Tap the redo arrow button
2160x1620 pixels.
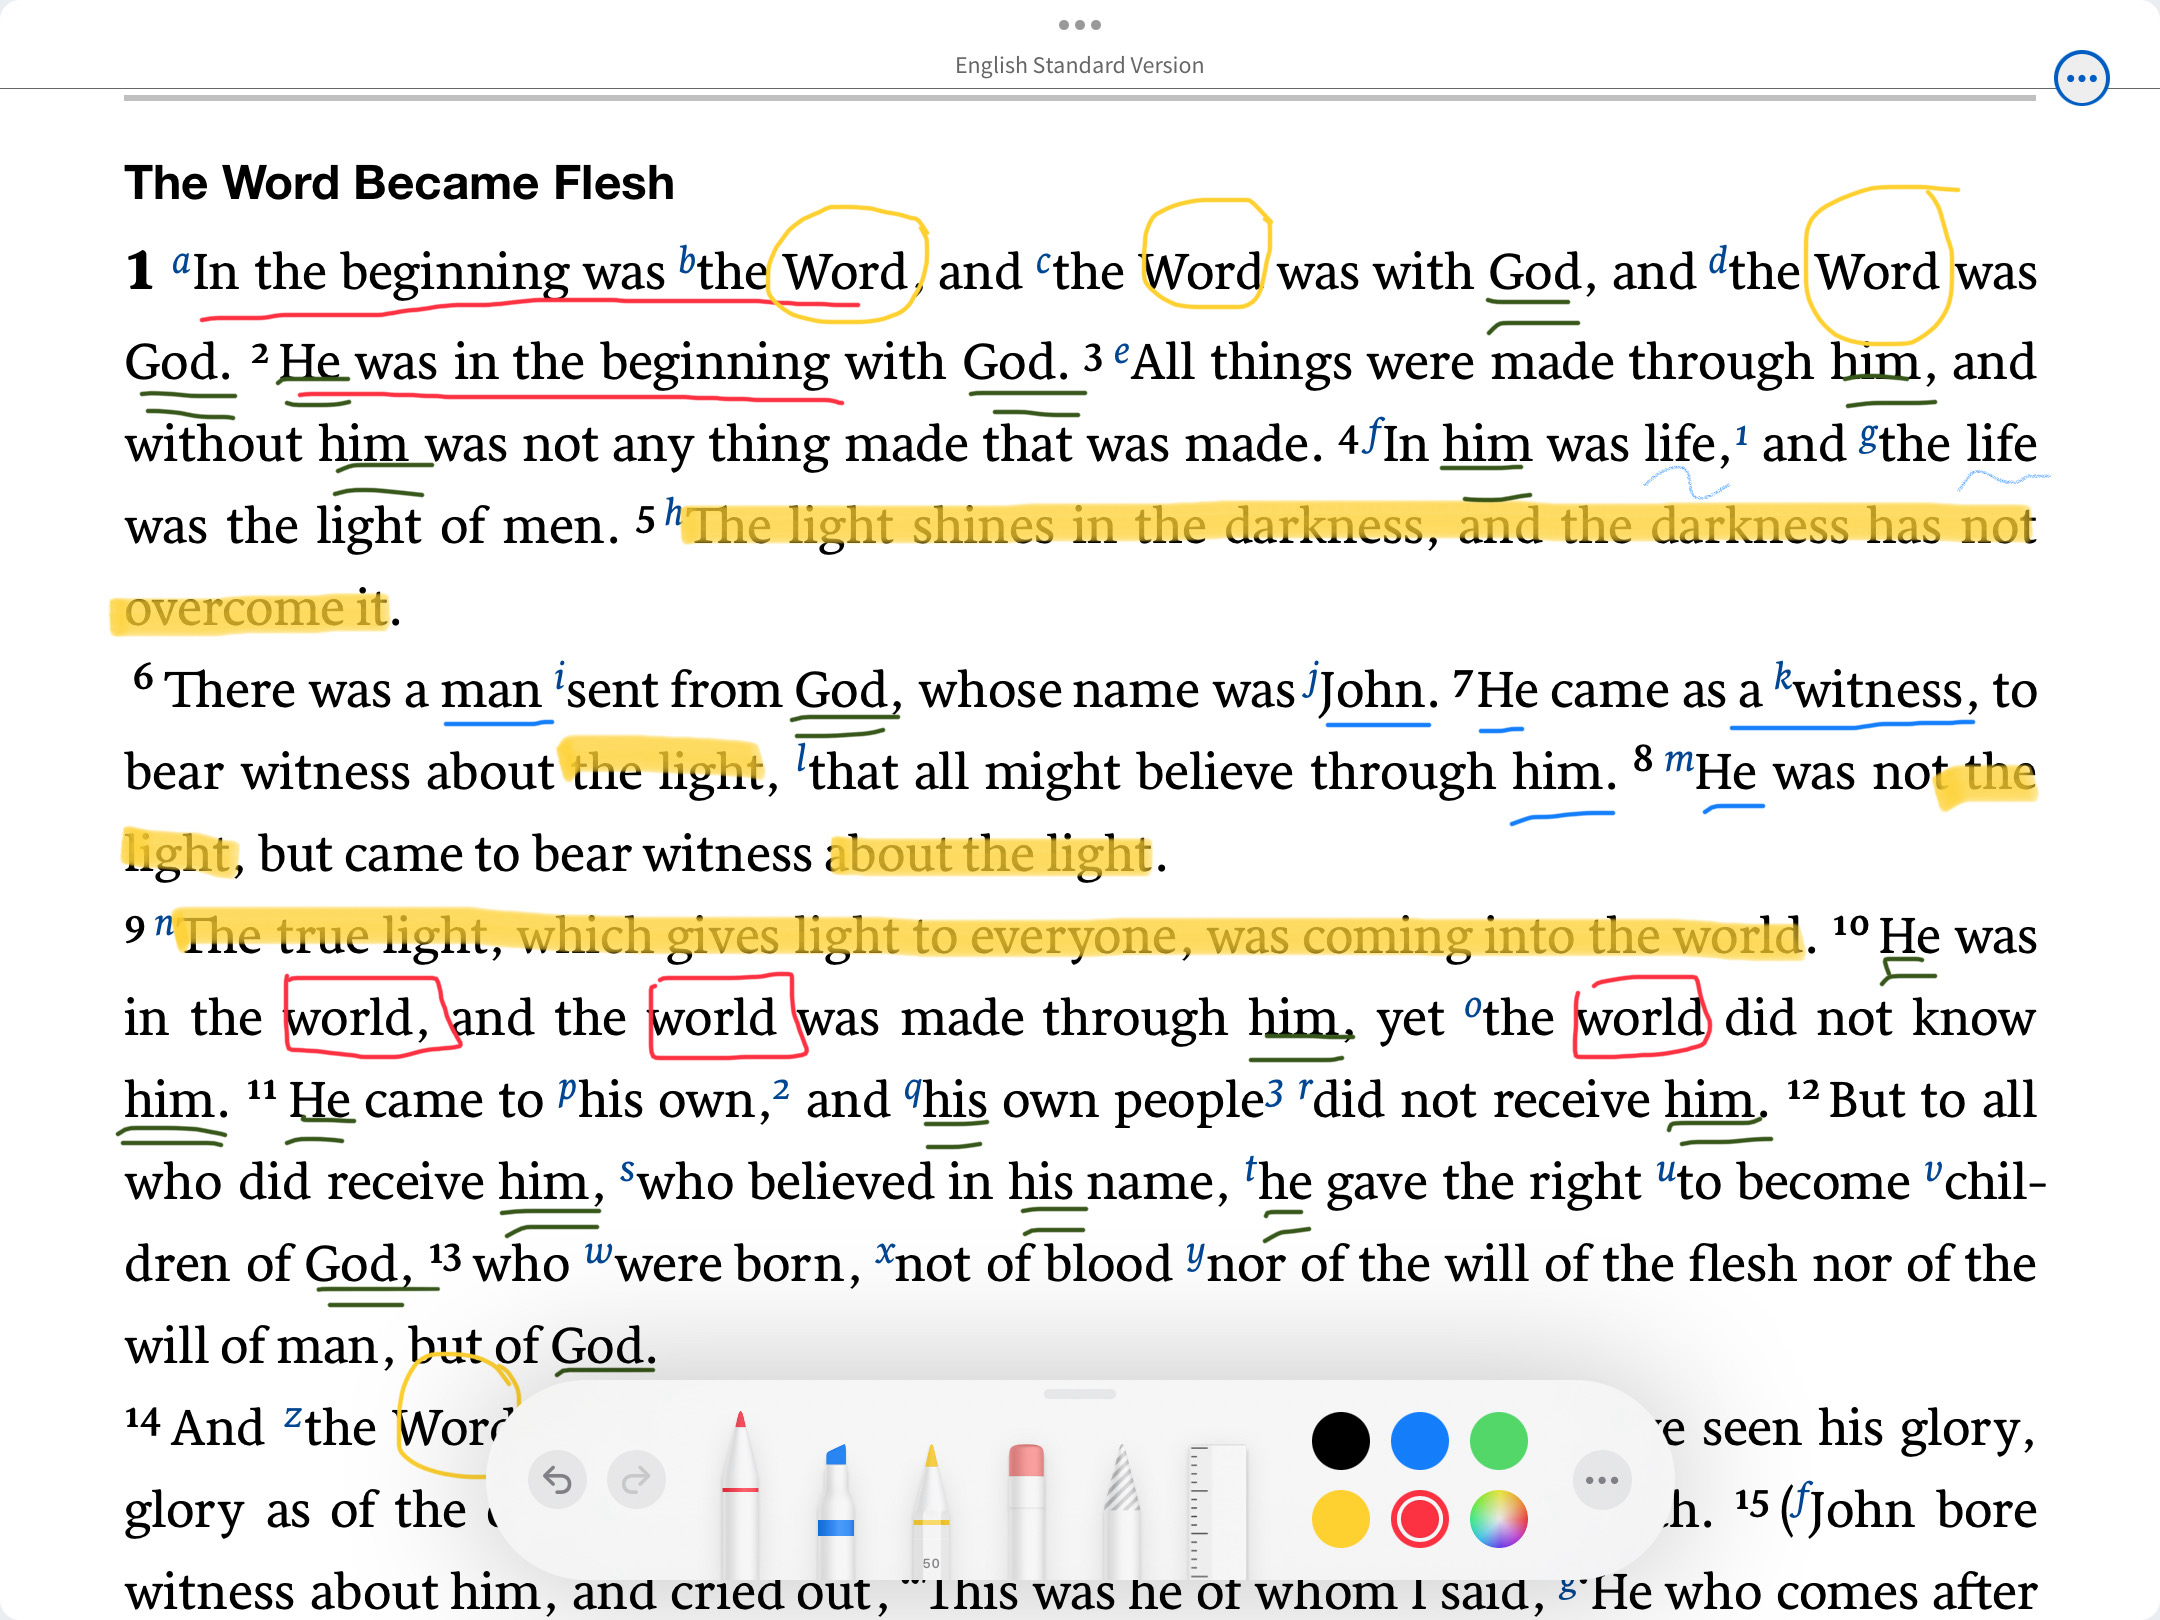pos(636,1479)
